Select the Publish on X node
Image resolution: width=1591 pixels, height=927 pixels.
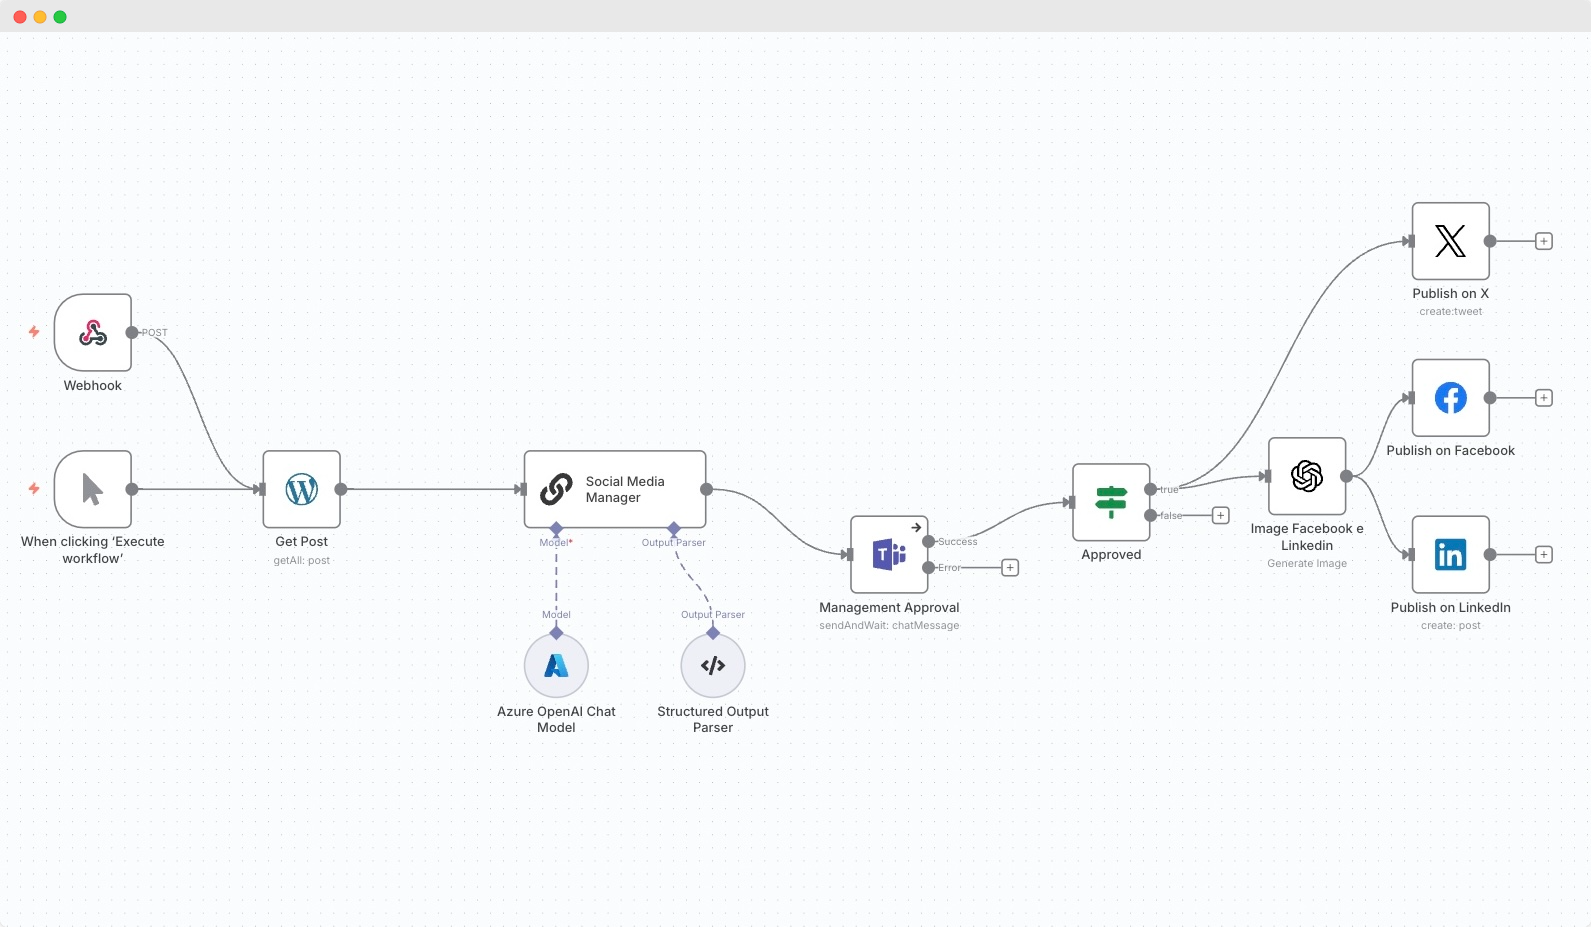pyautogui.click(x=1450, y=242)
